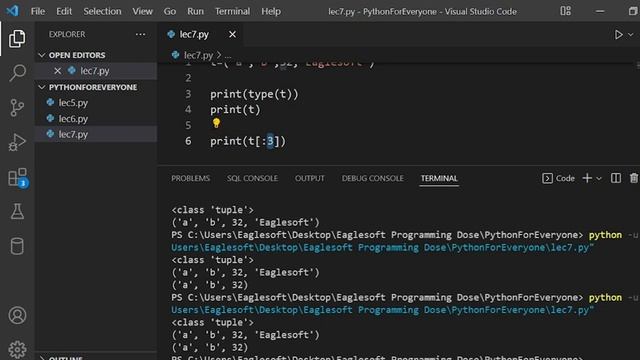Open the Terminal menu
The image size is (640, 360).
click(x=232, y=11)
